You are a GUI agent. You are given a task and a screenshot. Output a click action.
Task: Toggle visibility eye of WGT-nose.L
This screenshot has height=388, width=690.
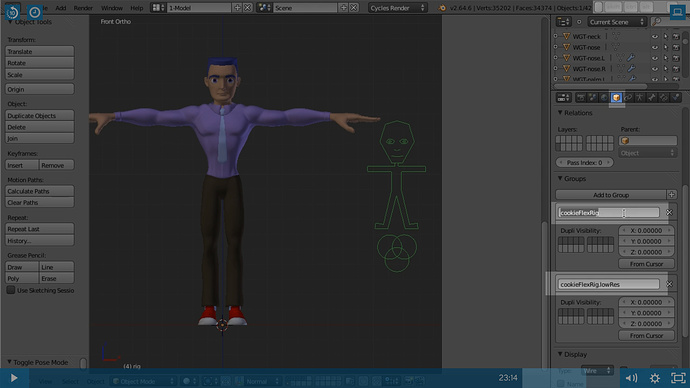coord(655,58)
